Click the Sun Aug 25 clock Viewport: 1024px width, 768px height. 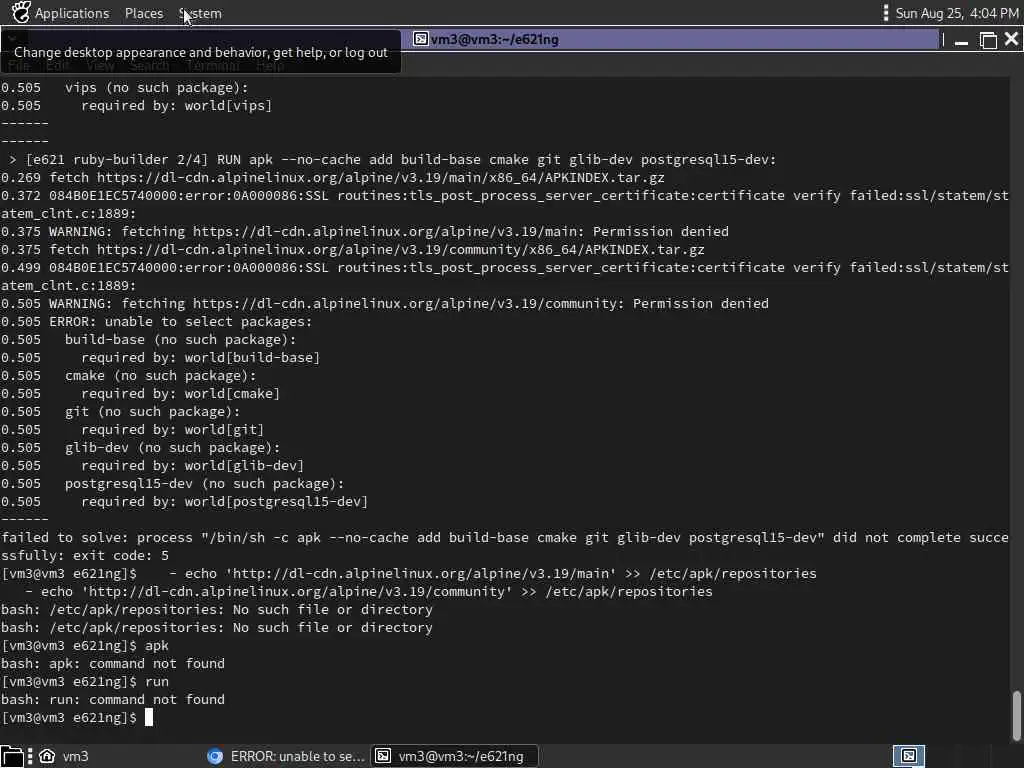[957, 13]
